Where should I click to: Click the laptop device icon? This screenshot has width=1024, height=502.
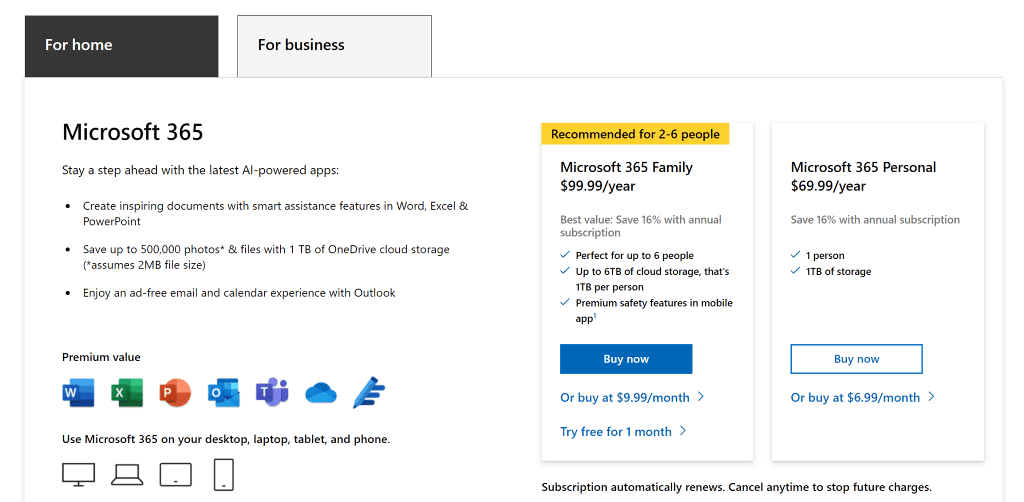(127, 474)
